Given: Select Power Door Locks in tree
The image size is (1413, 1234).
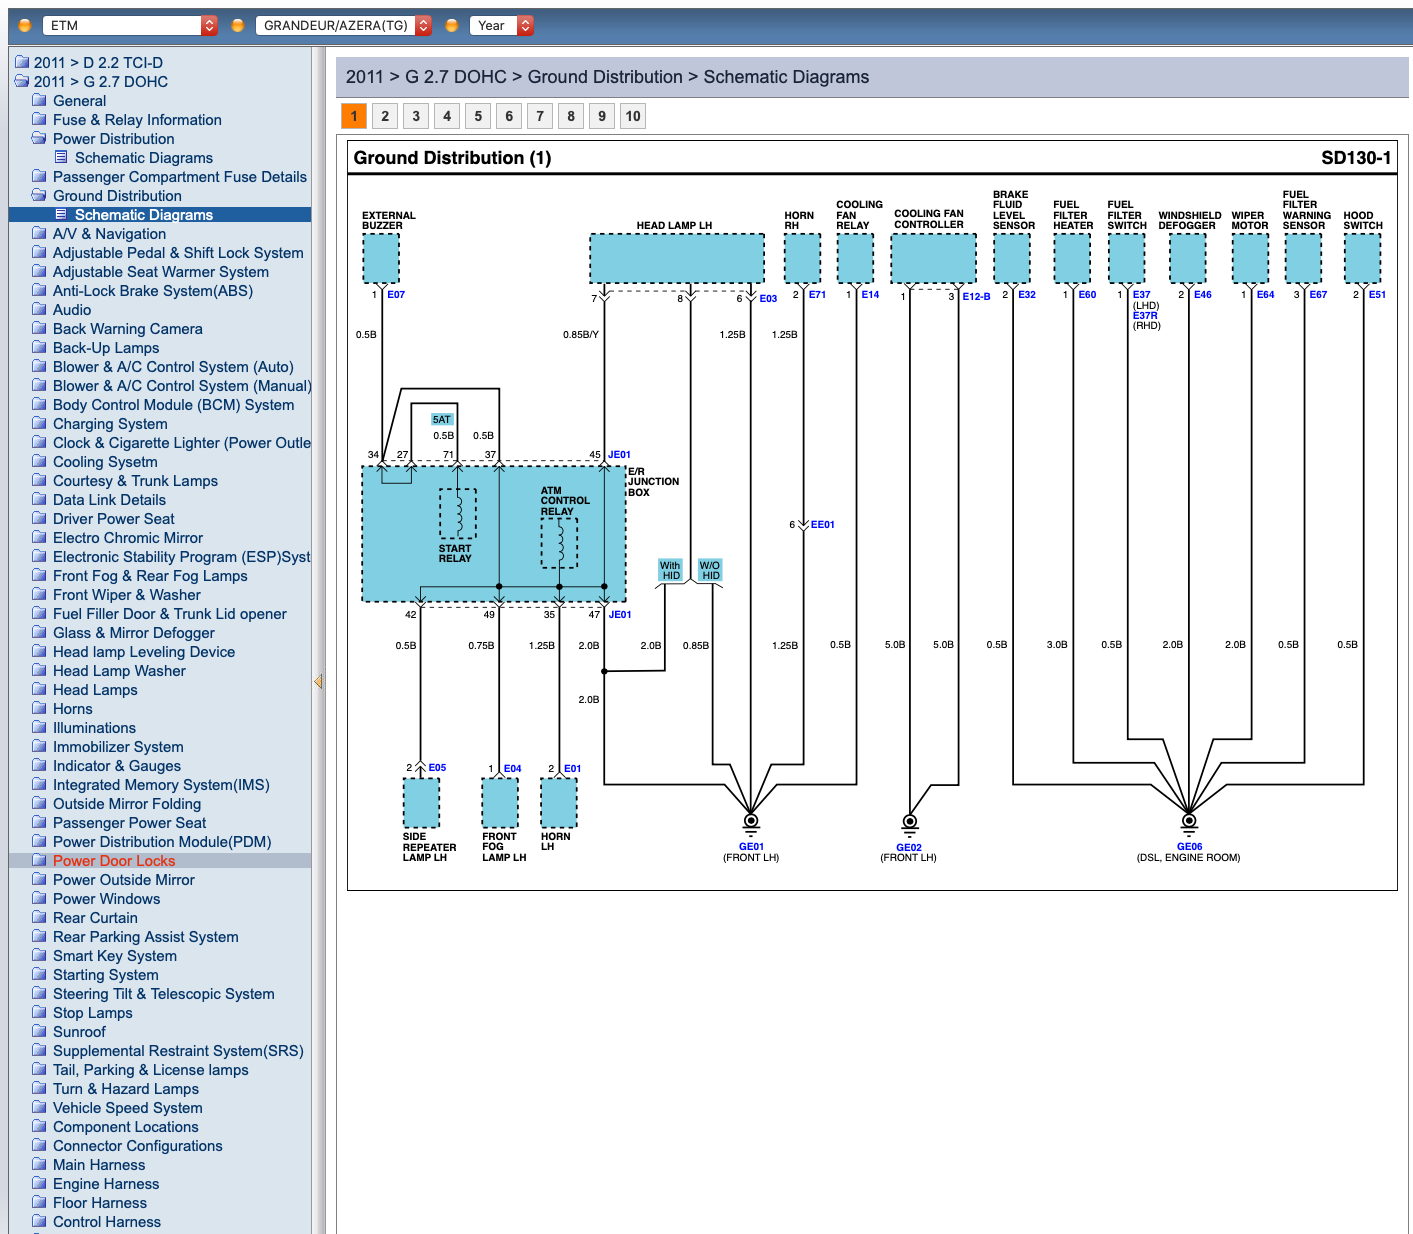Looking at the screenshot, I should (114, 860).
